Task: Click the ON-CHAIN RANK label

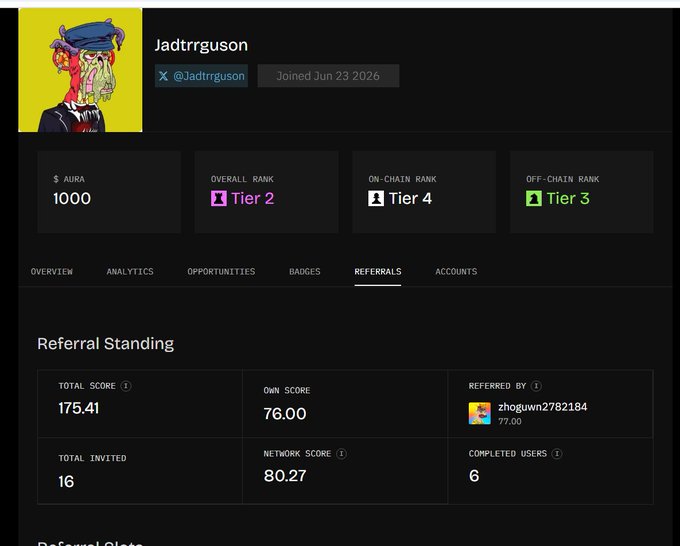Action: 402,179
